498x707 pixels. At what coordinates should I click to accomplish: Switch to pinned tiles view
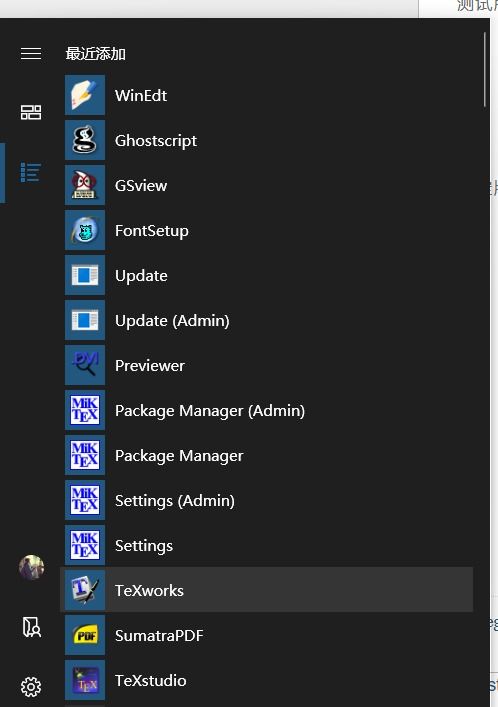[x=31, y=112]
